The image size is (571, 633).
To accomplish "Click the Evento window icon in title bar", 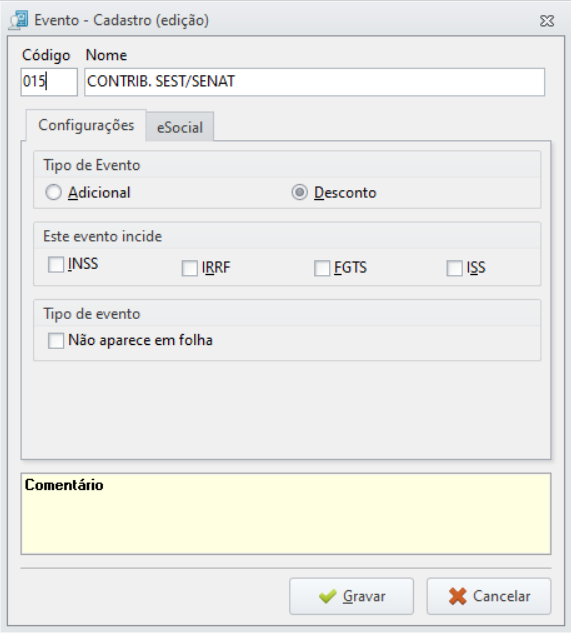I will pos(19,20).
